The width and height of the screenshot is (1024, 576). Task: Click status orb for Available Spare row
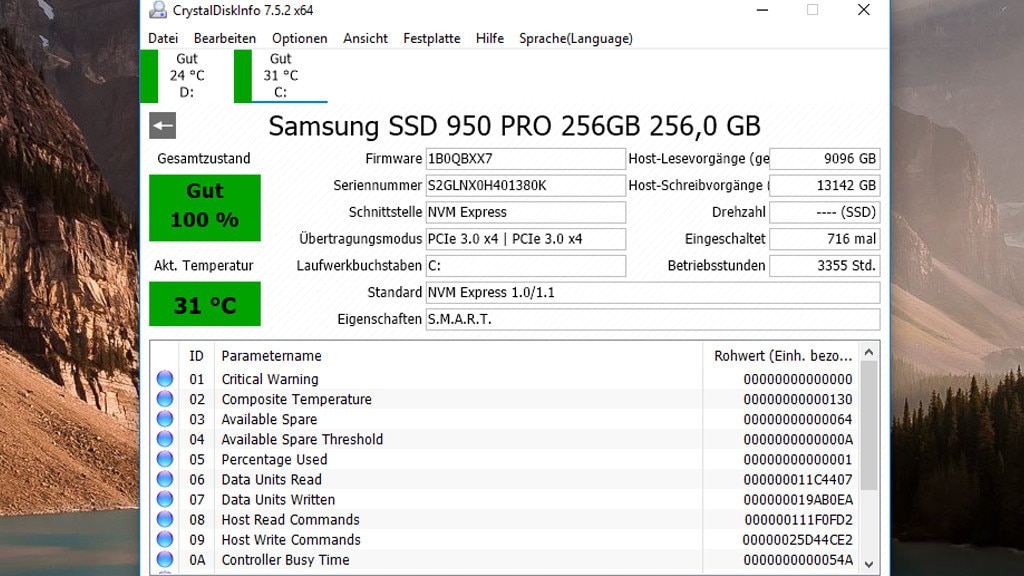coord(165,419)
